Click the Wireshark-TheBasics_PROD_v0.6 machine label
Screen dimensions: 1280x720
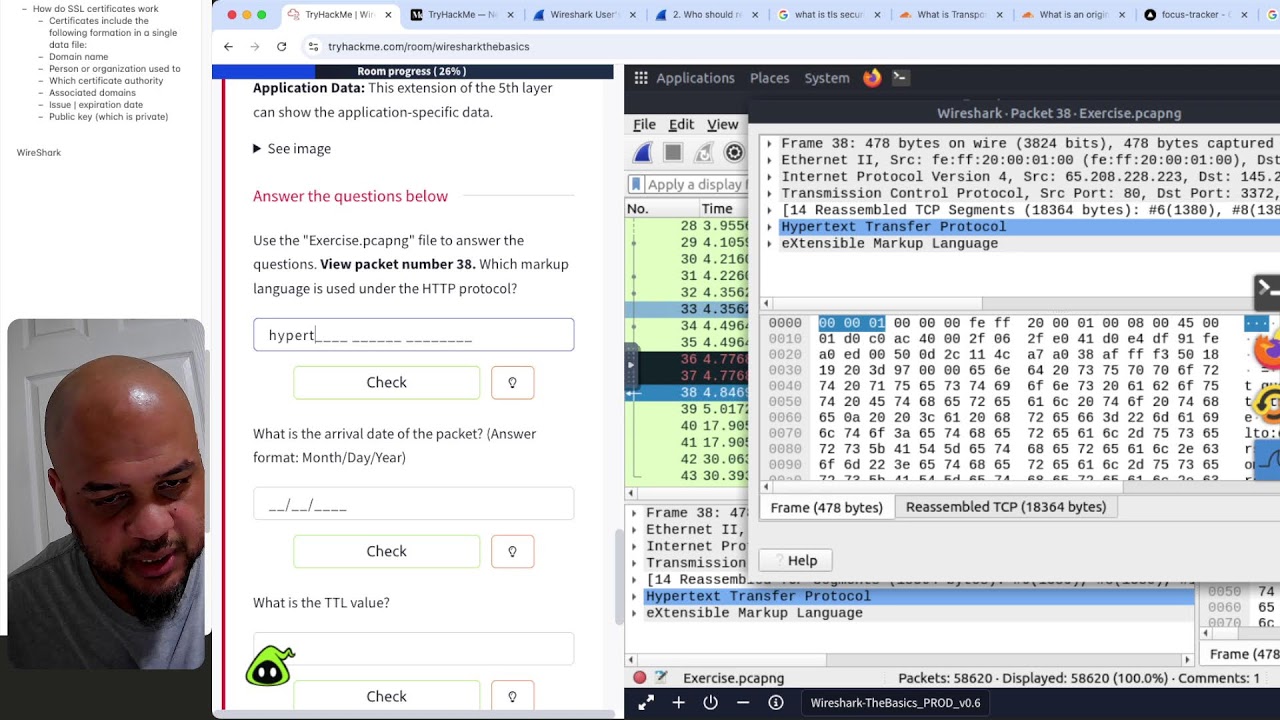895,703
